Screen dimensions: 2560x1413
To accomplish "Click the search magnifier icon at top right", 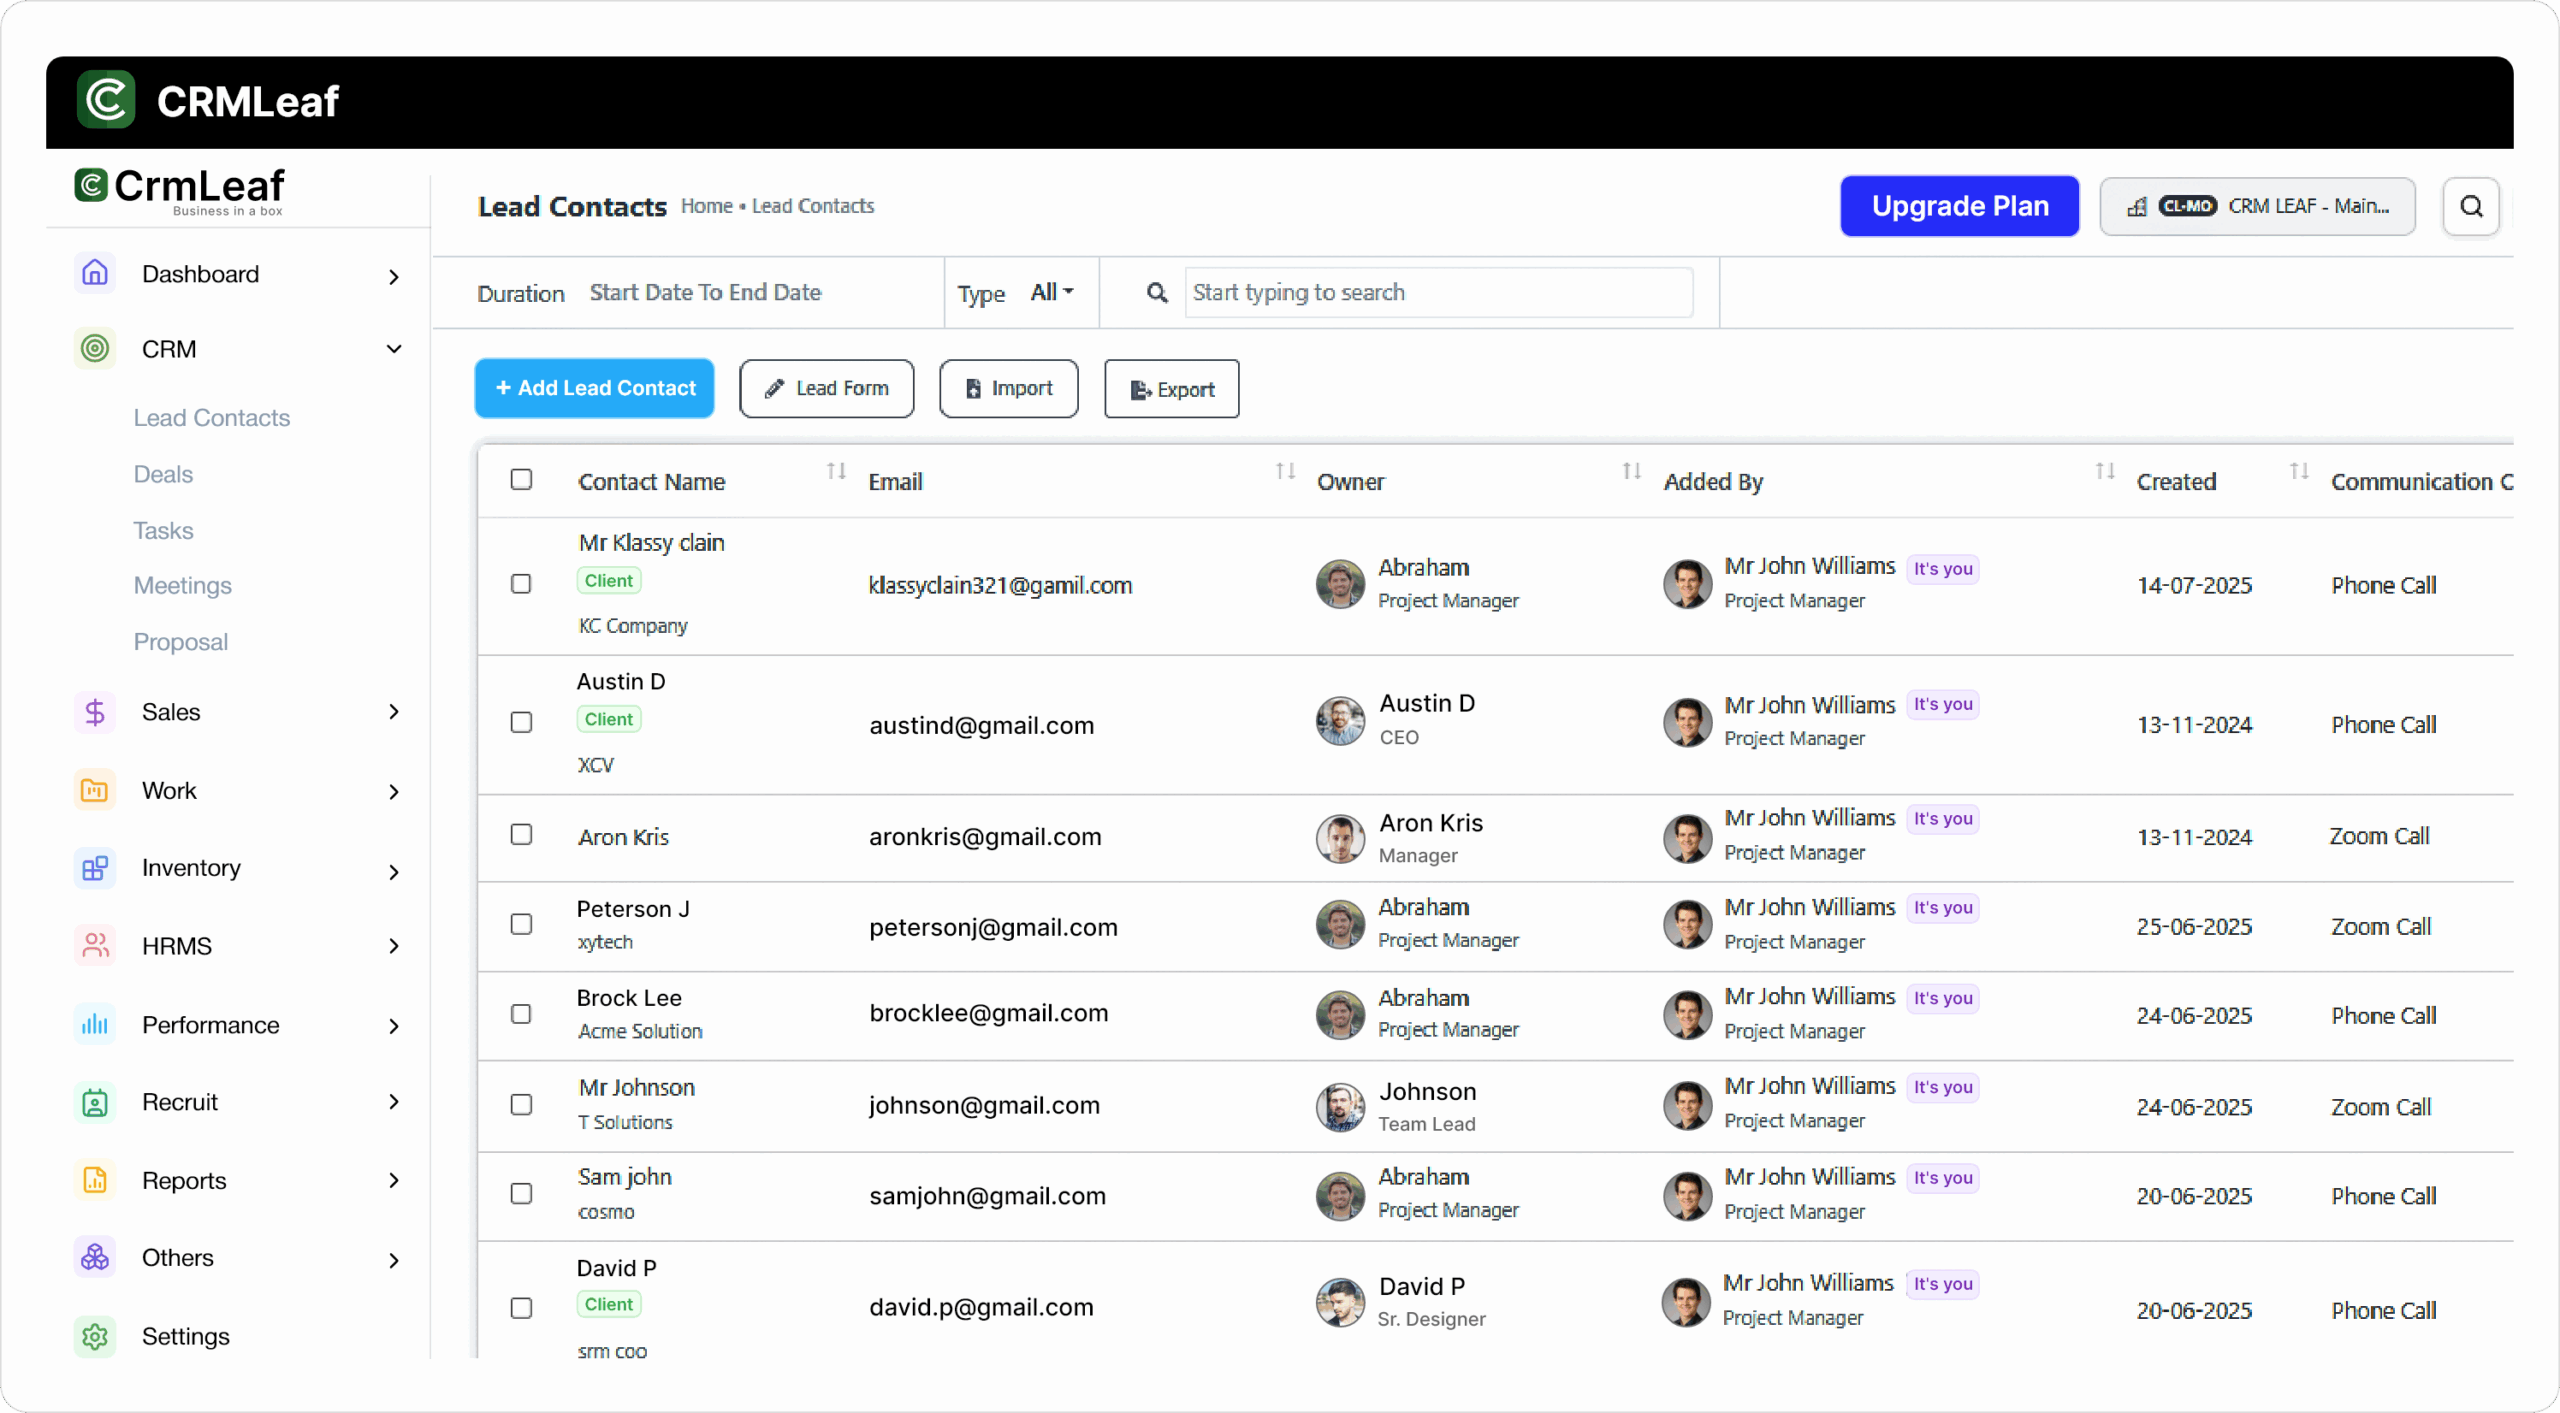I will 2471,207.
